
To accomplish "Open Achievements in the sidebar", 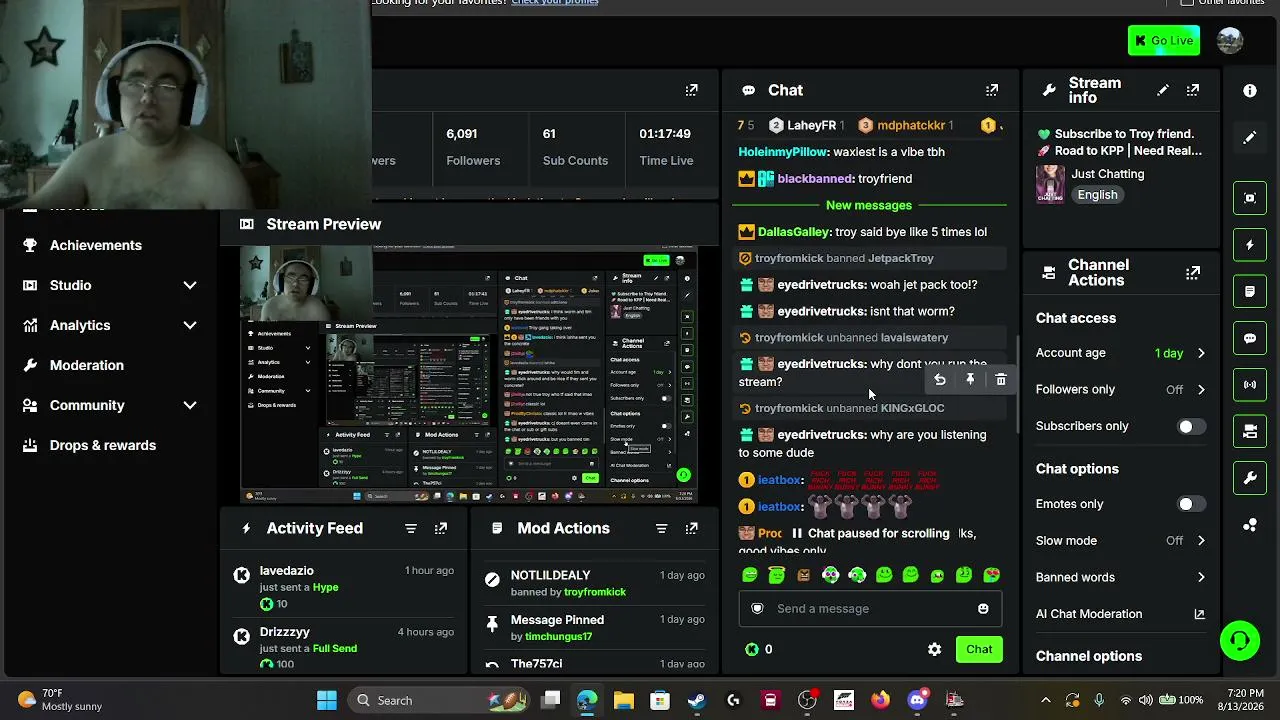I will (x=97, y=245).
